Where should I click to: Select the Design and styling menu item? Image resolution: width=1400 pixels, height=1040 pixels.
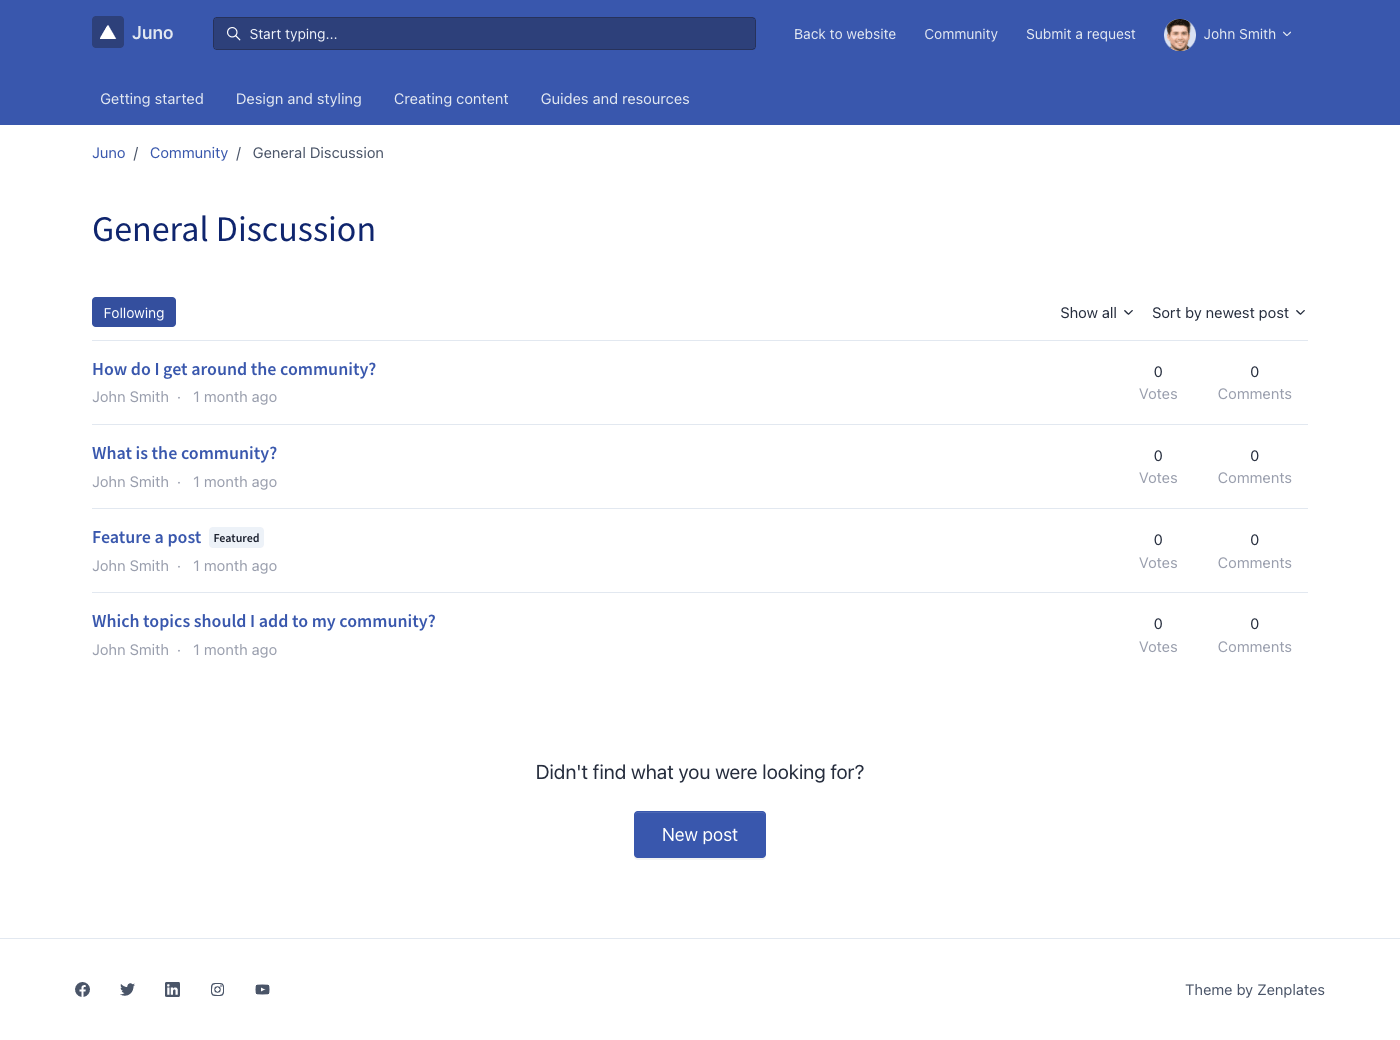coord(299,99)
